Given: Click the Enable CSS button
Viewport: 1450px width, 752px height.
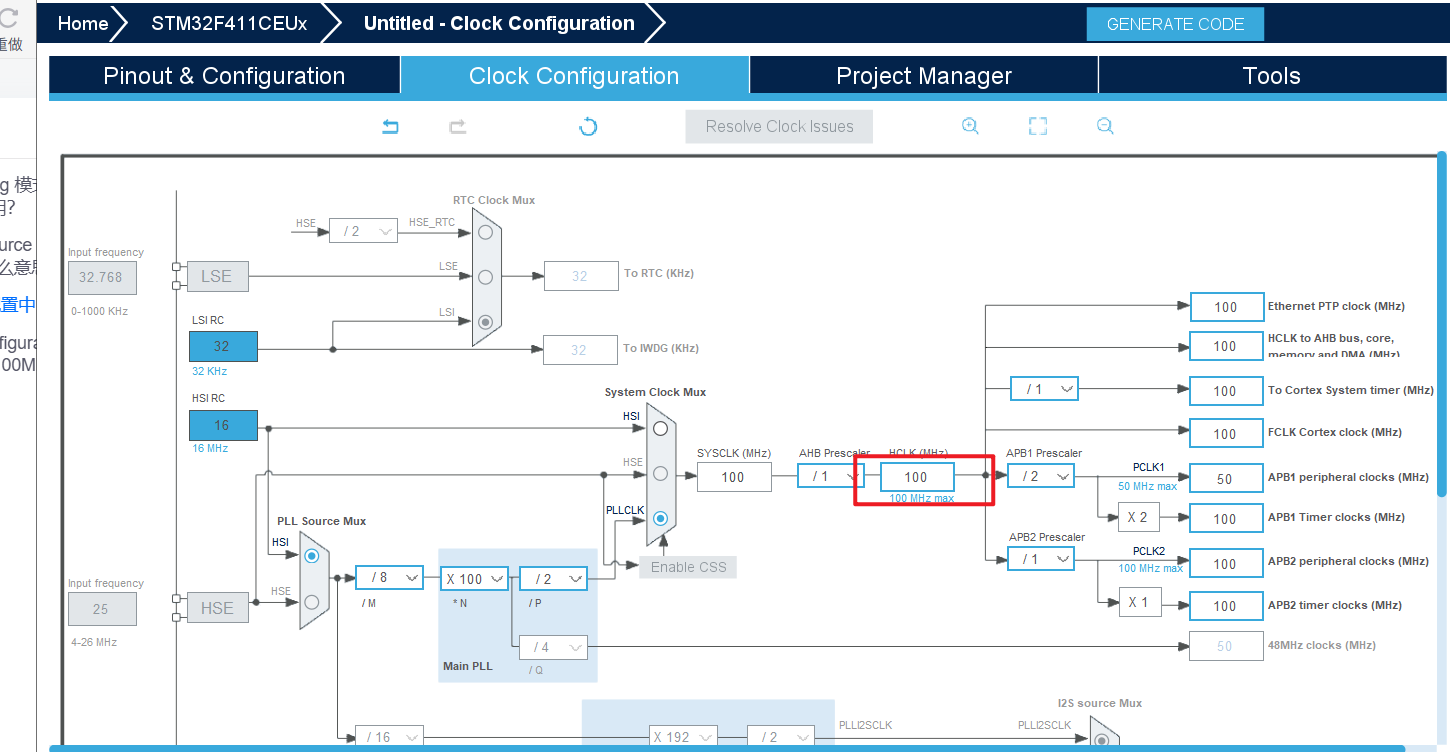Looking at the screenshot, I should pos(689,567).
